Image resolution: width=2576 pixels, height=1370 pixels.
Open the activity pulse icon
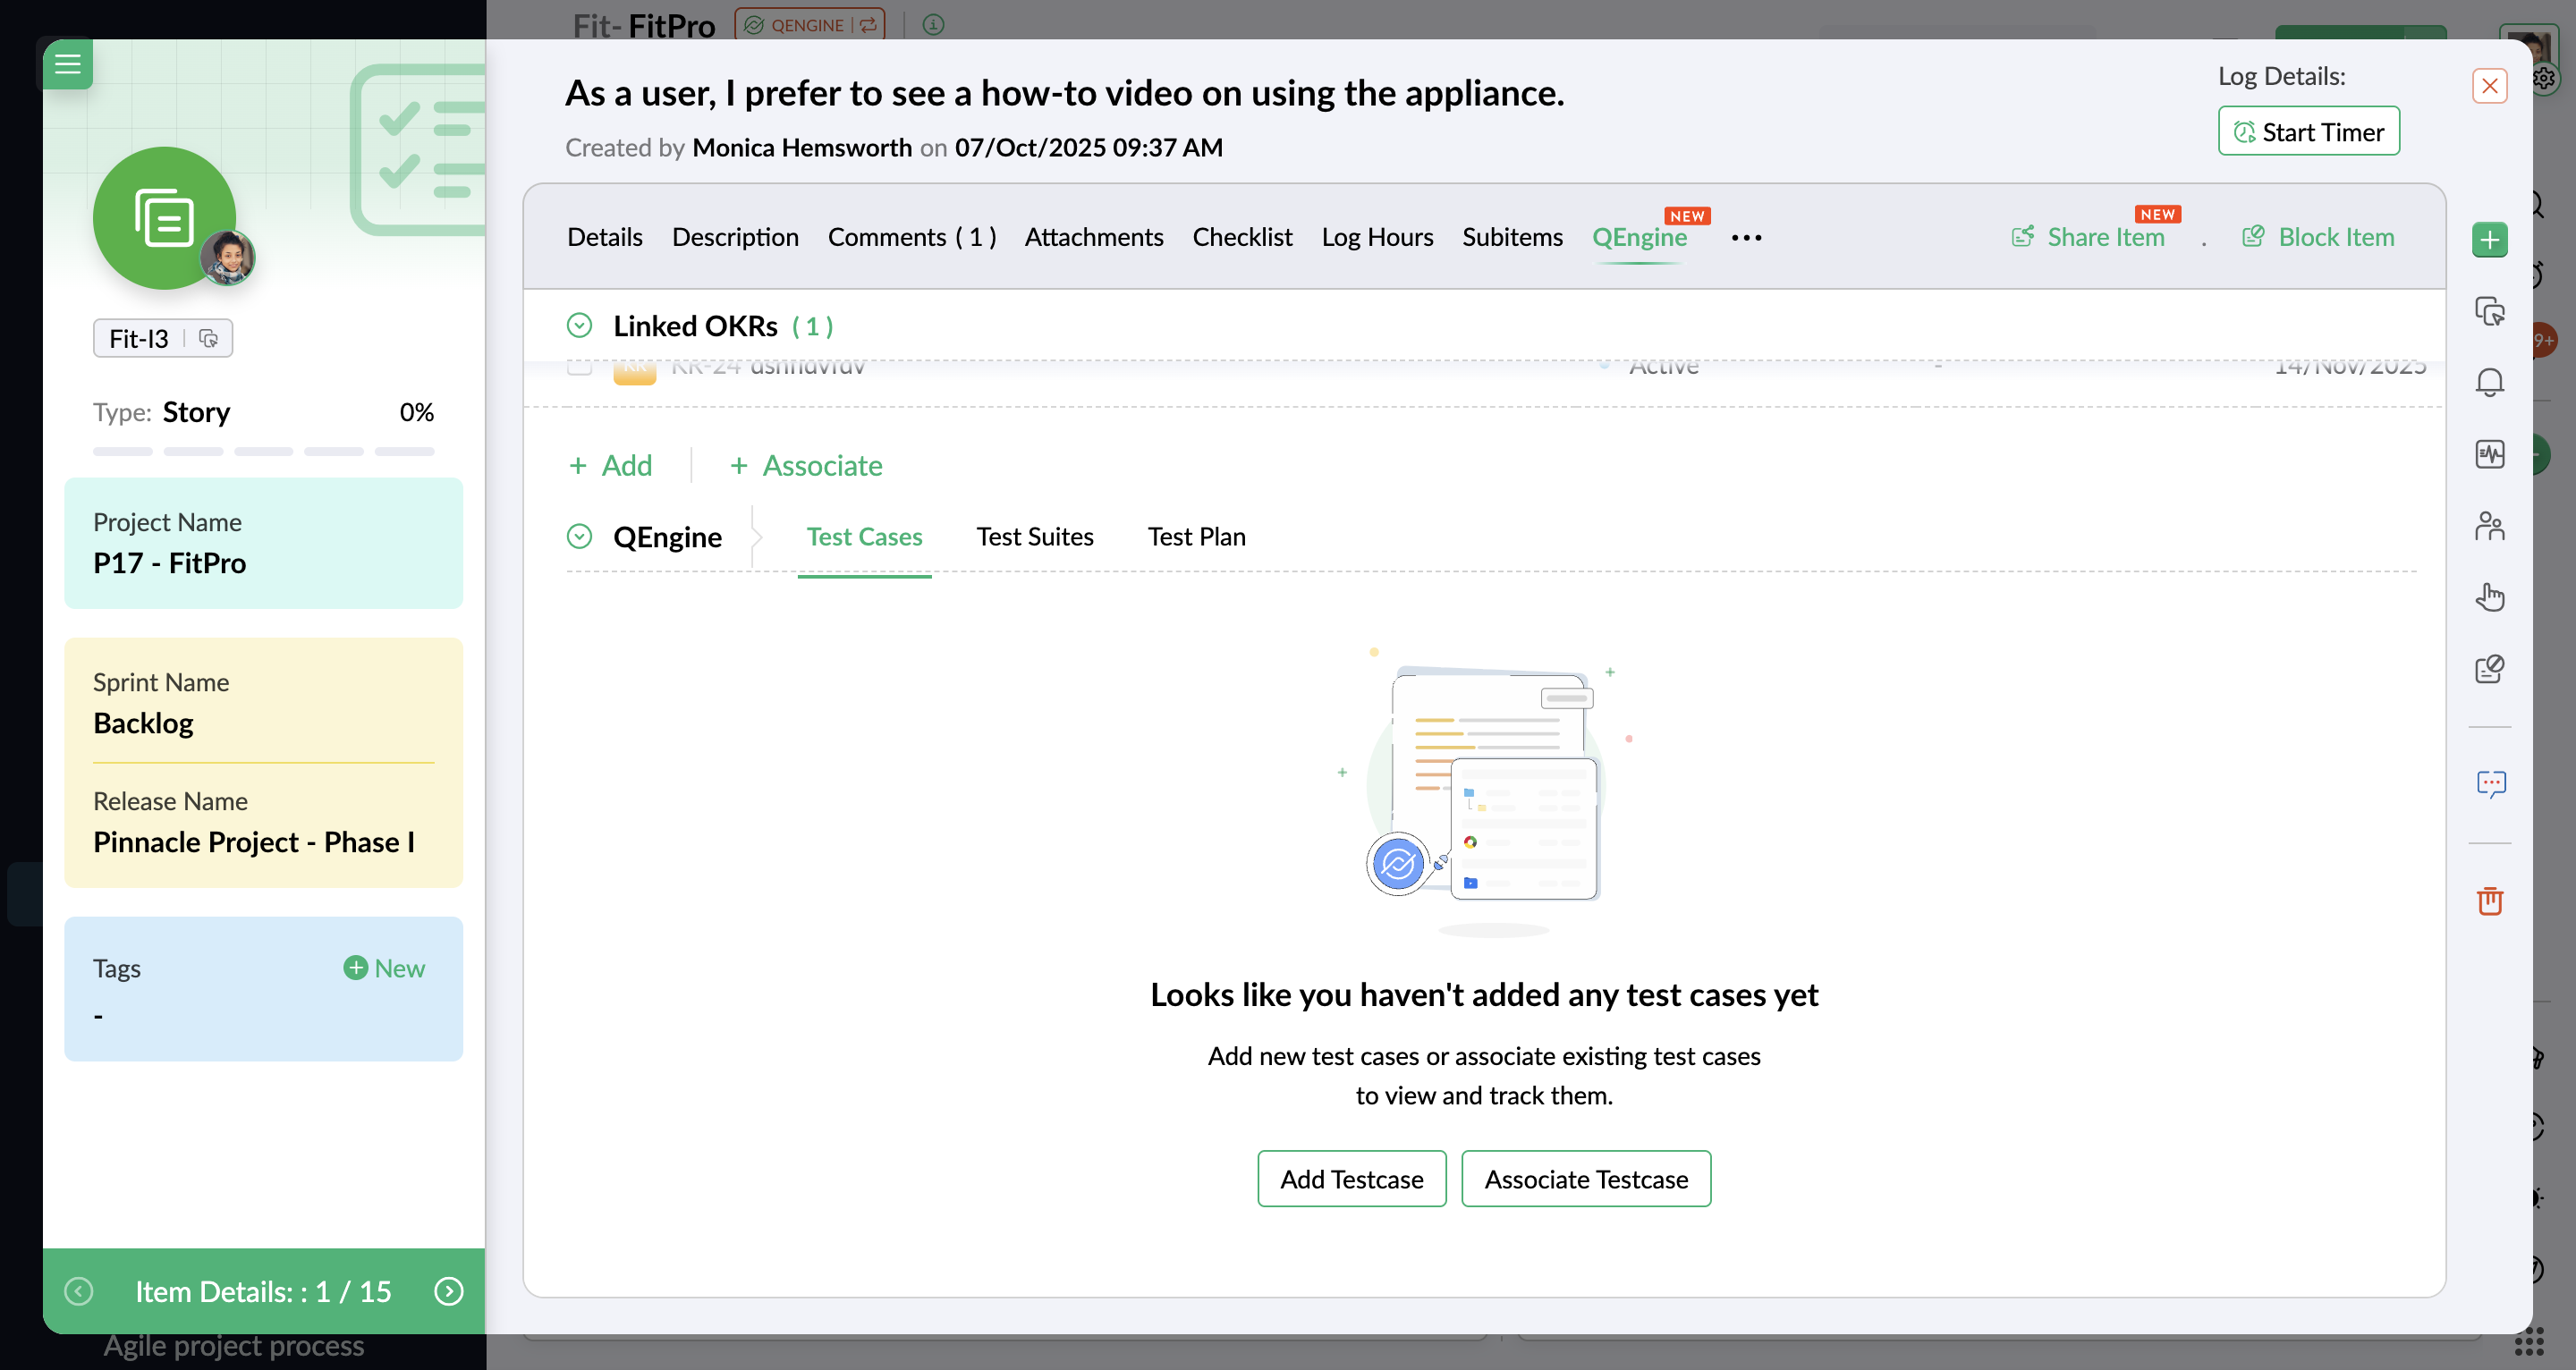[x=2489, y=454]
